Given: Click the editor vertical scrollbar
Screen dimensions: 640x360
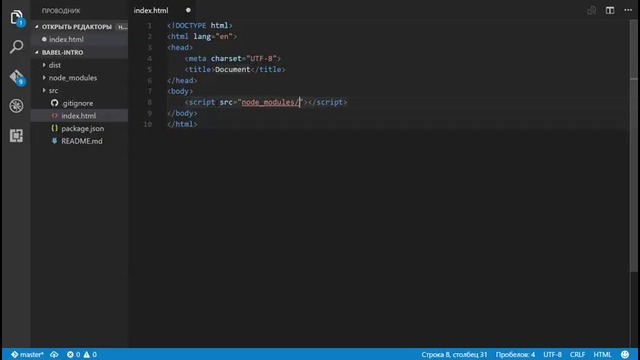Looking at the screenshot, I should coord(633,147).
